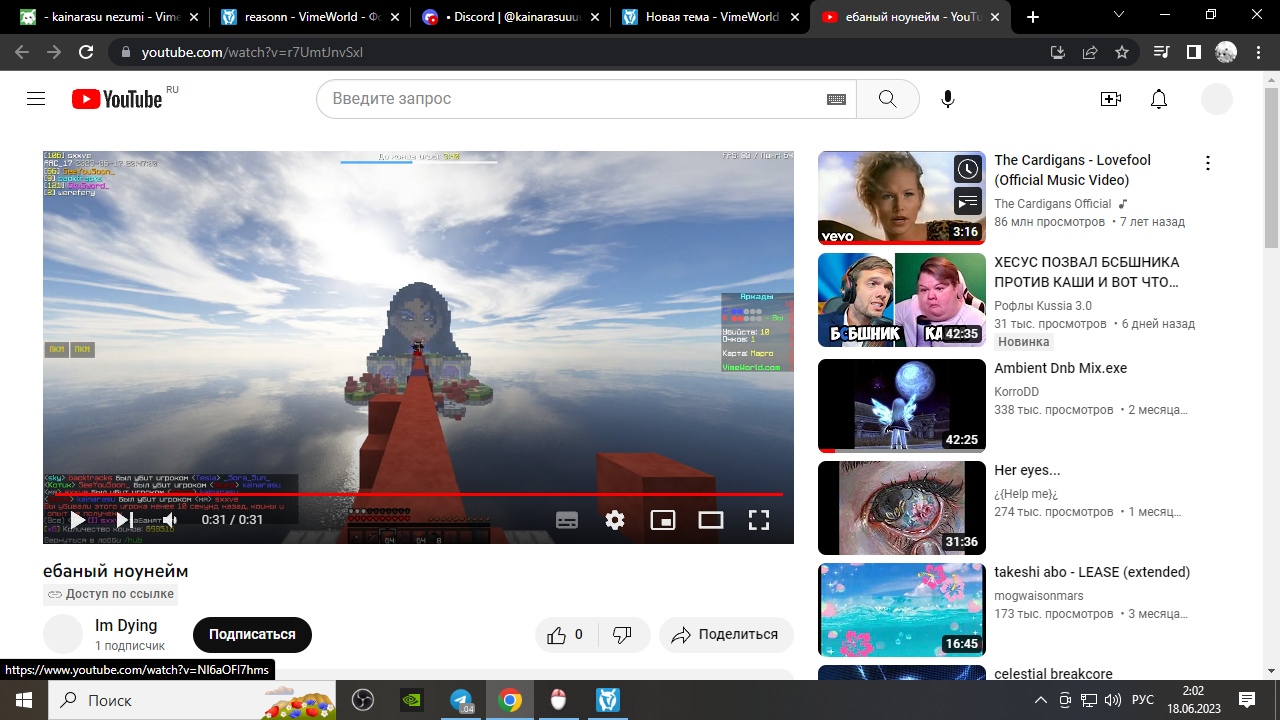This screenshot has width=1280, height=720.
Task: Open YouTube notifications bell
Action: coord(1159,99)
